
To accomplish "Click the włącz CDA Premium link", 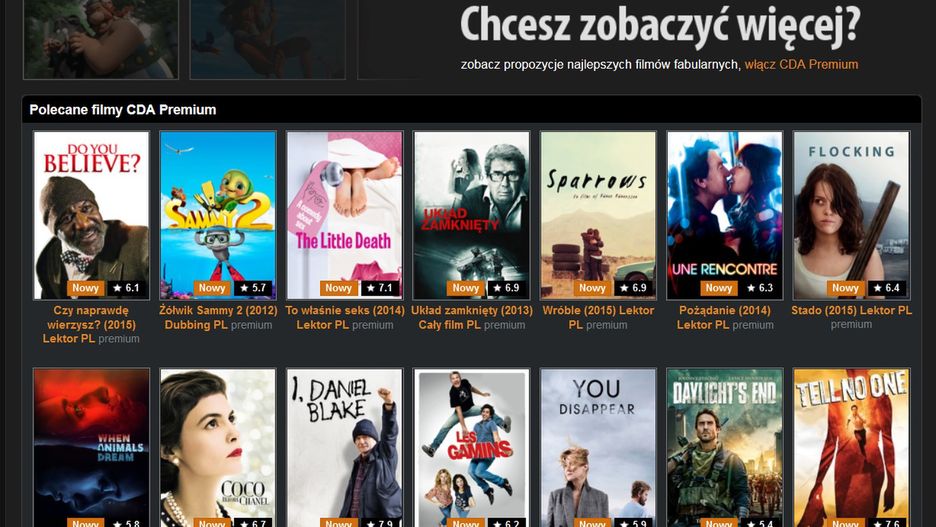I will [x=801, y=64].
